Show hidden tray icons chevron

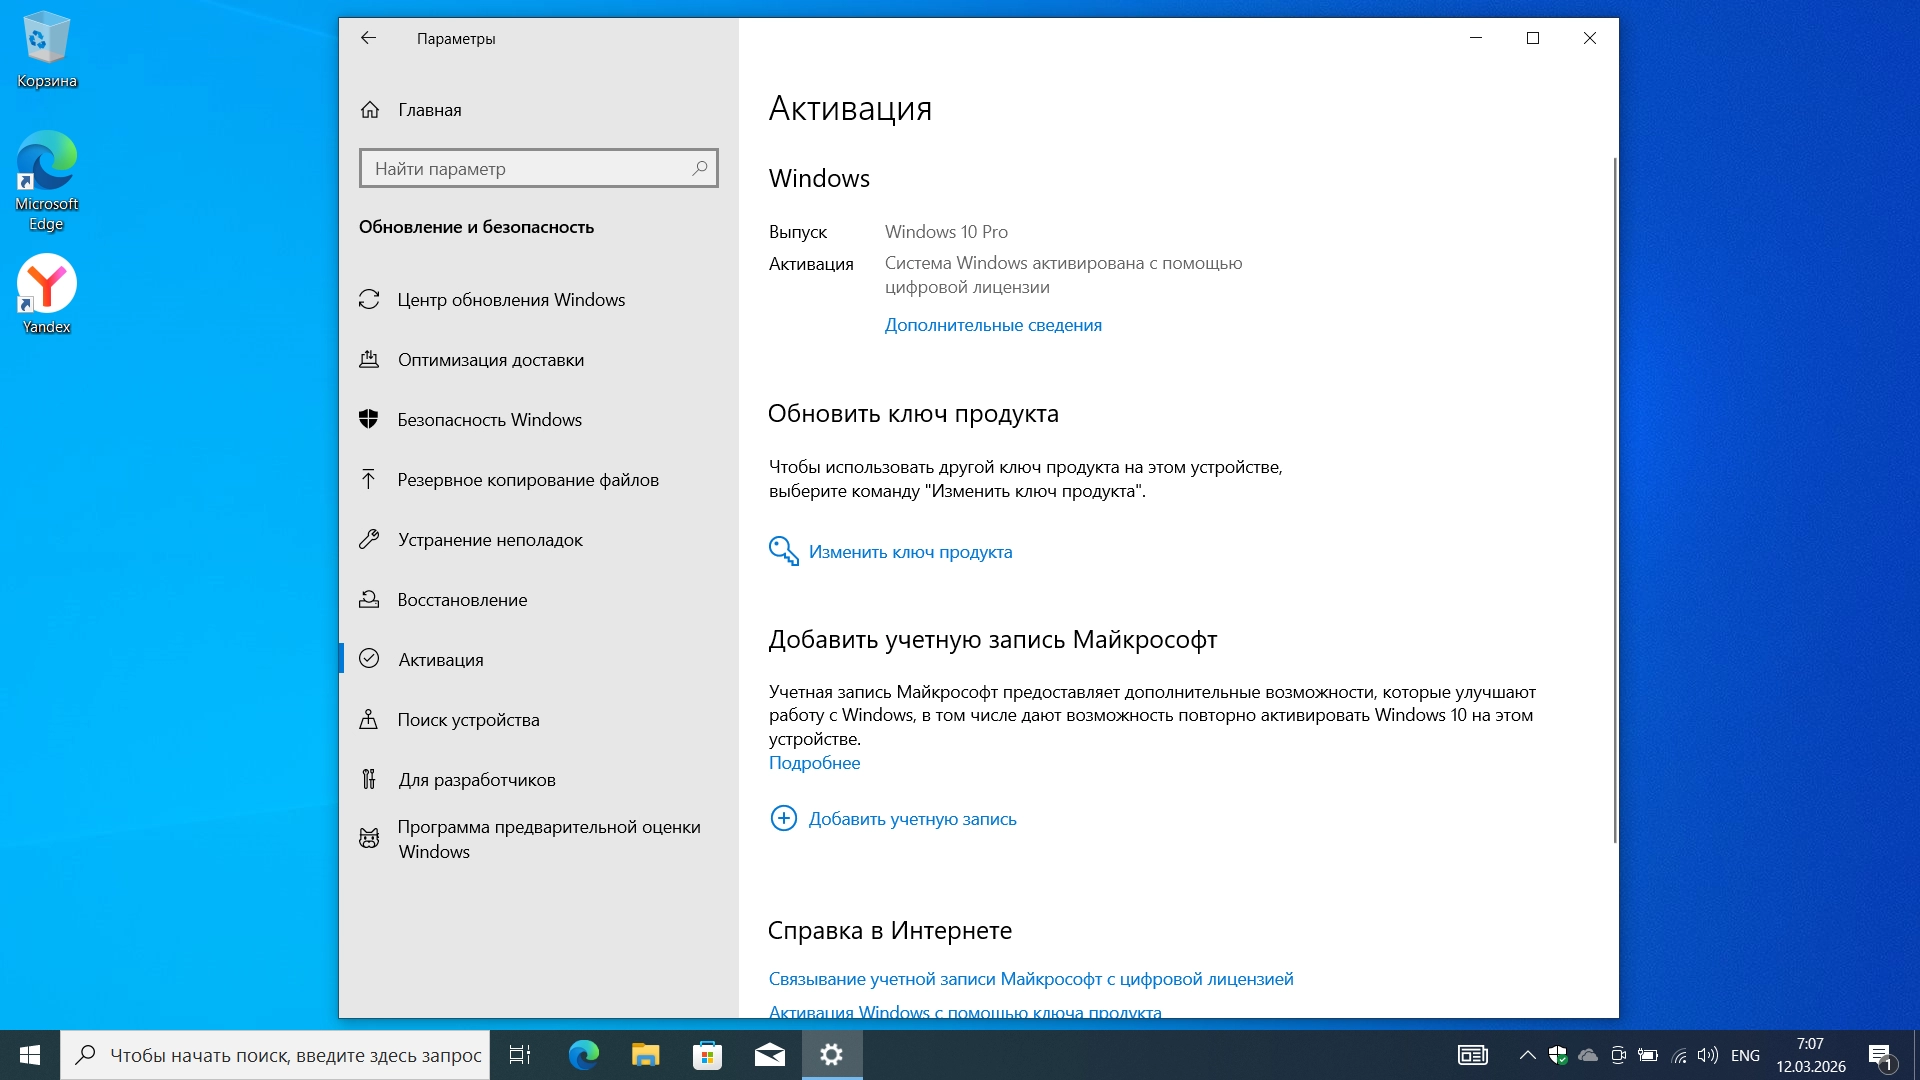(x=1527, y=1055)
